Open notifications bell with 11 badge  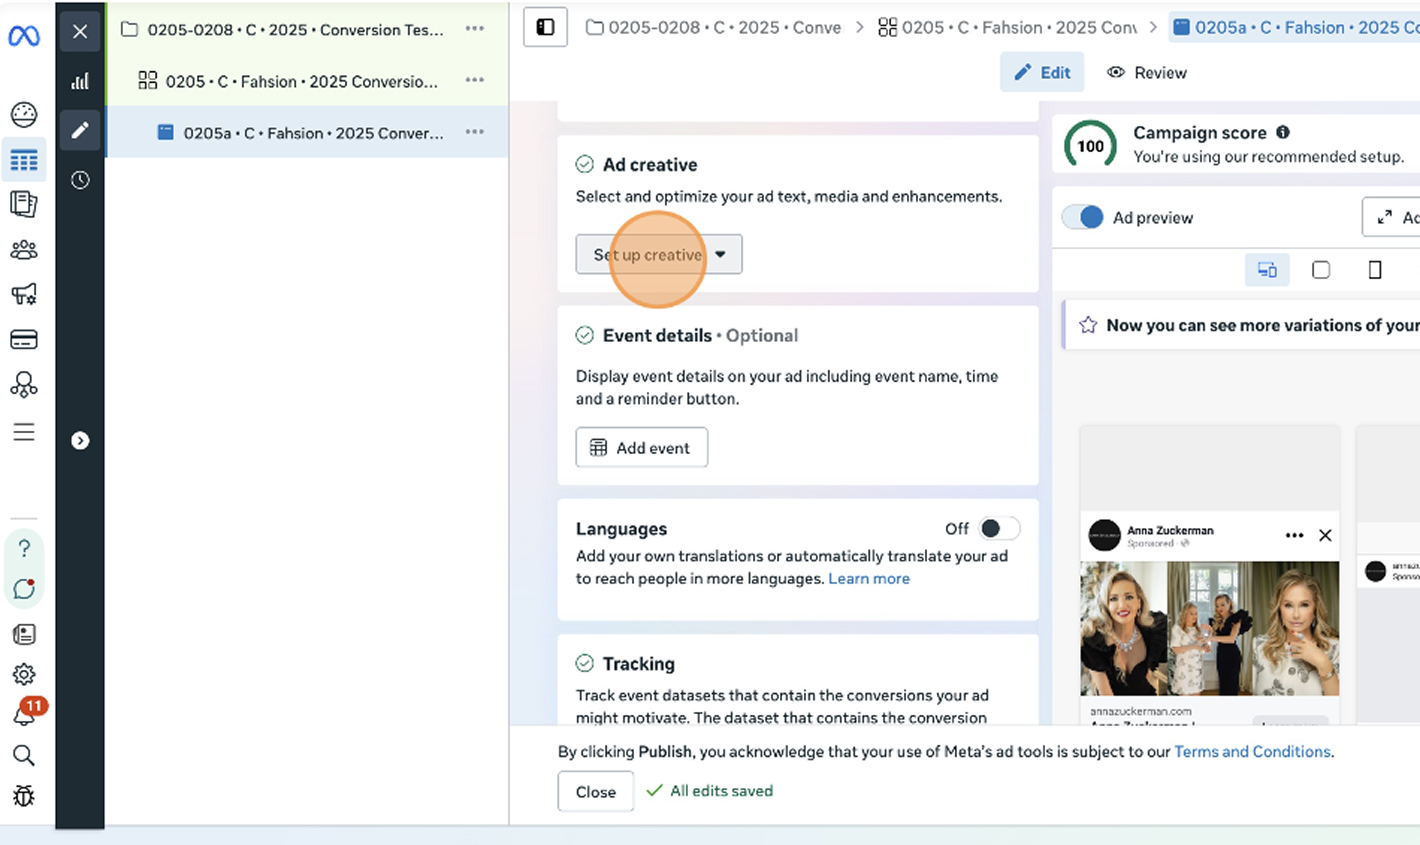pyautogui.click(x=24, y=715)
